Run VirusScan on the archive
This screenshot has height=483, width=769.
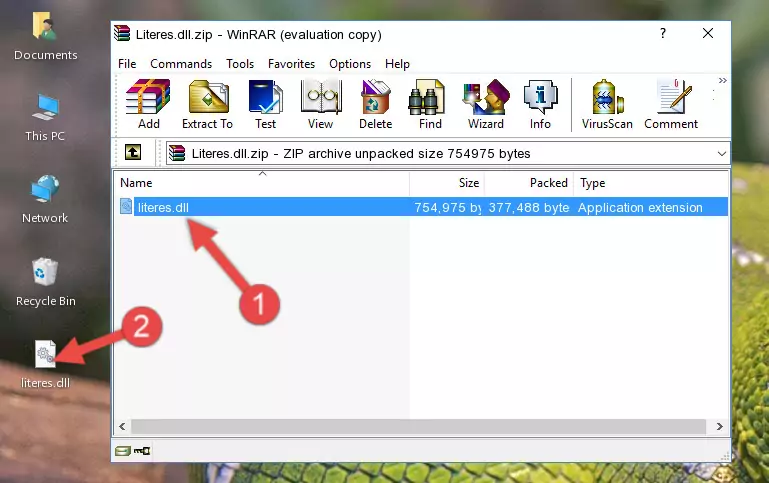pyautogui.click(x=607, y=104)
